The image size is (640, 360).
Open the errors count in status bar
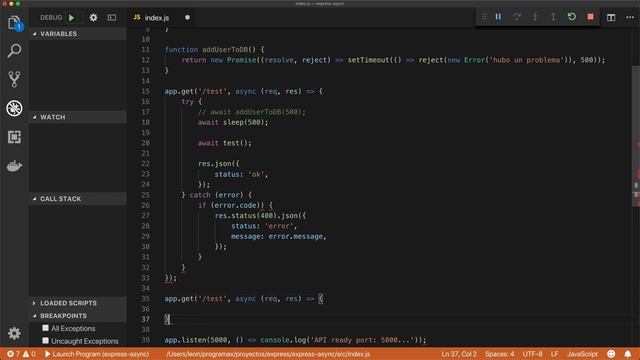click(13, 354)
